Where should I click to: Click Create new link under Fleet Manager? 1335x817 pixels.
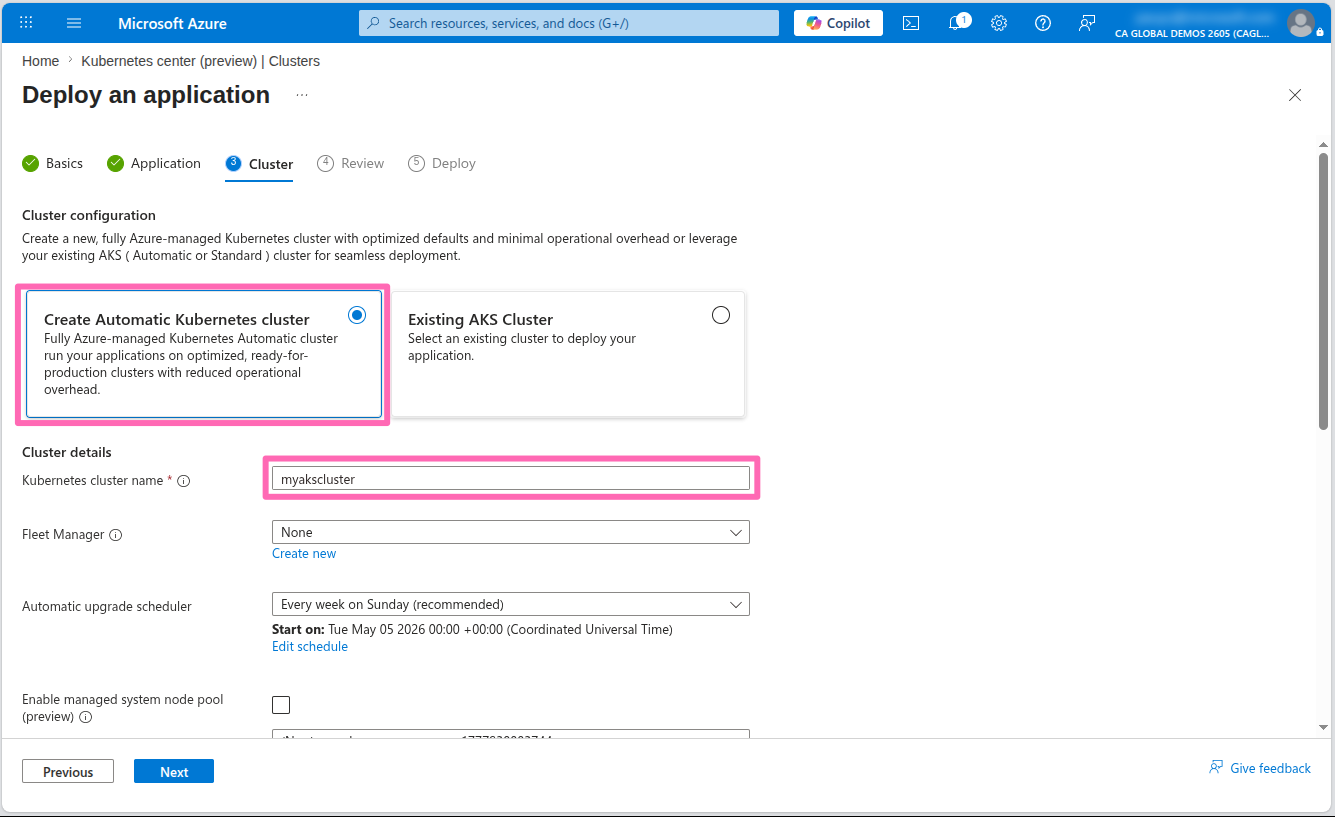click(x=304, y=553)
